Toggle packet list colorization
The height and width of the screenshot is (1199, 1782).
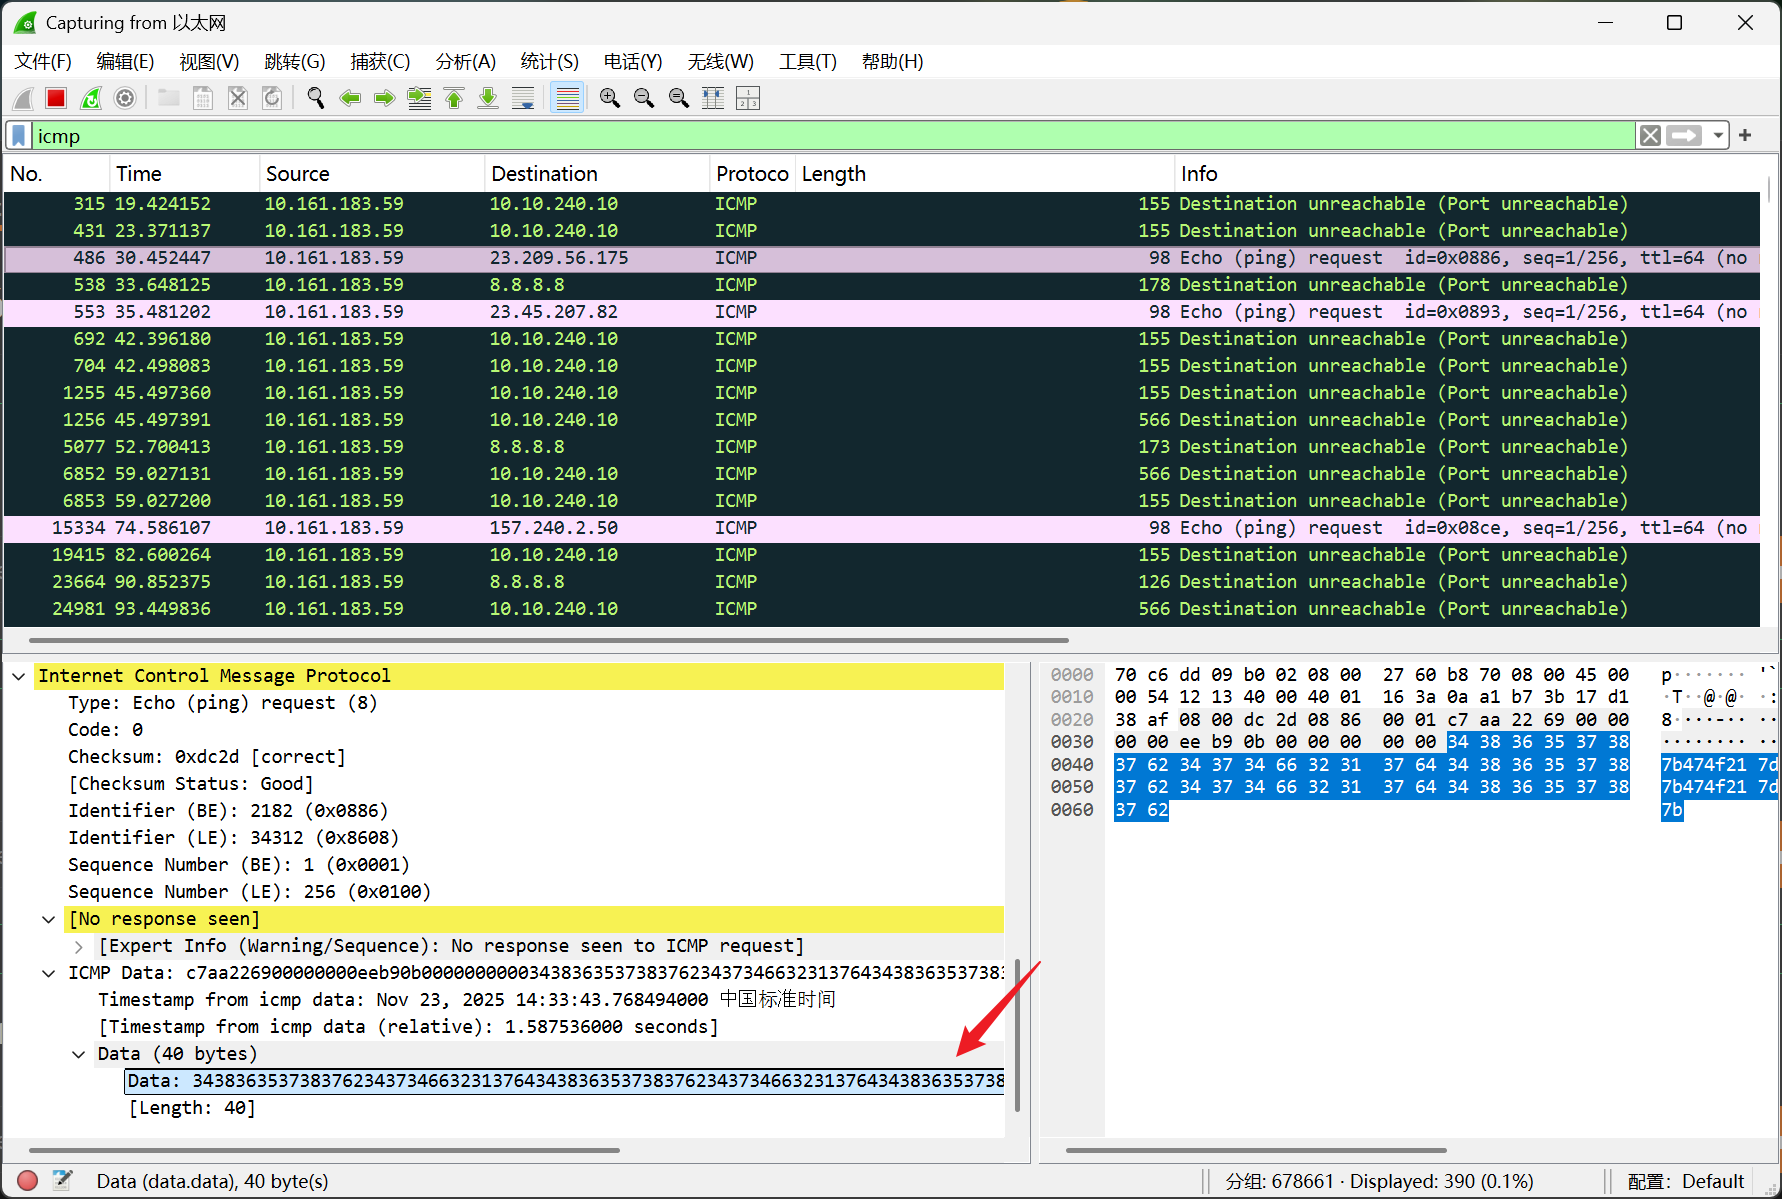tap(567, 98)
